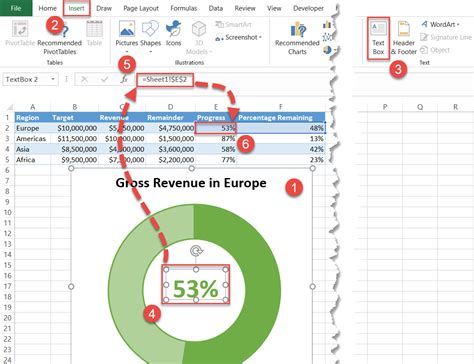Open the Formulas tab
474x364 pixels.
184,8
